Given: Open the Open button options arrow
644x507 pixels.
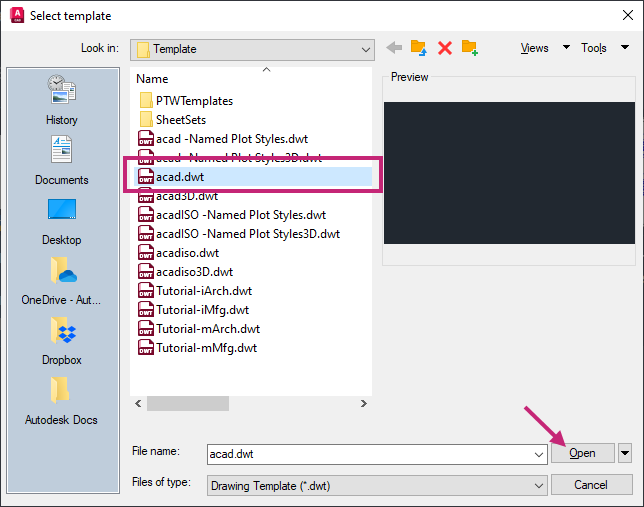Looking at the screenshot, I should coord(625,453).
